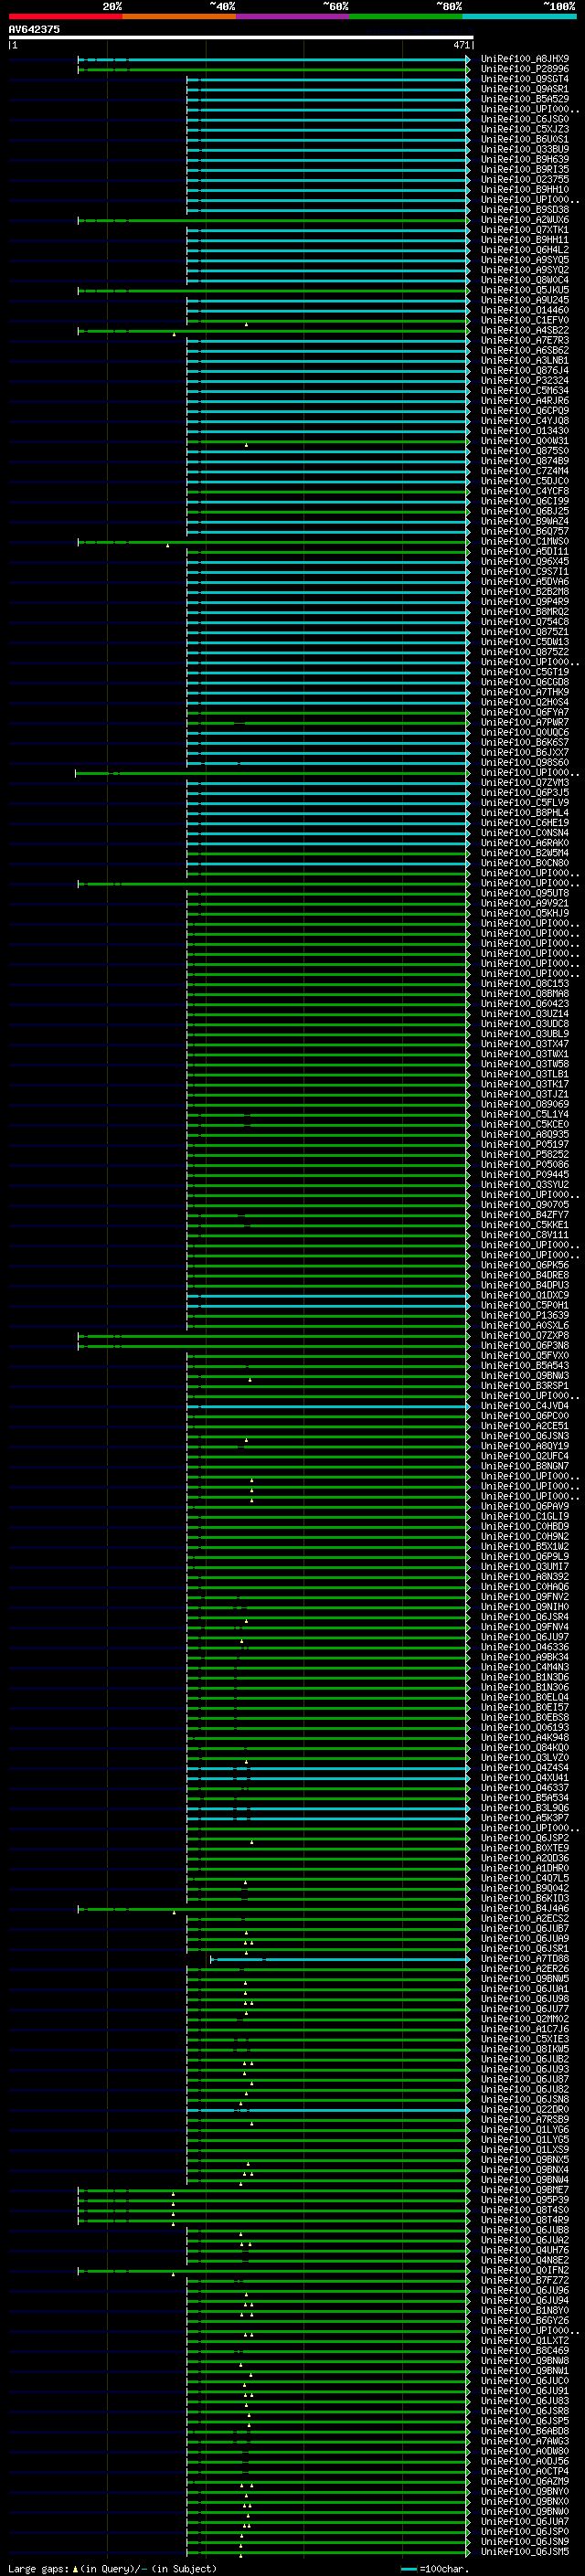Select hit UniRef100_O46336
This screenshot has height=2576, width=585.
525,1647
